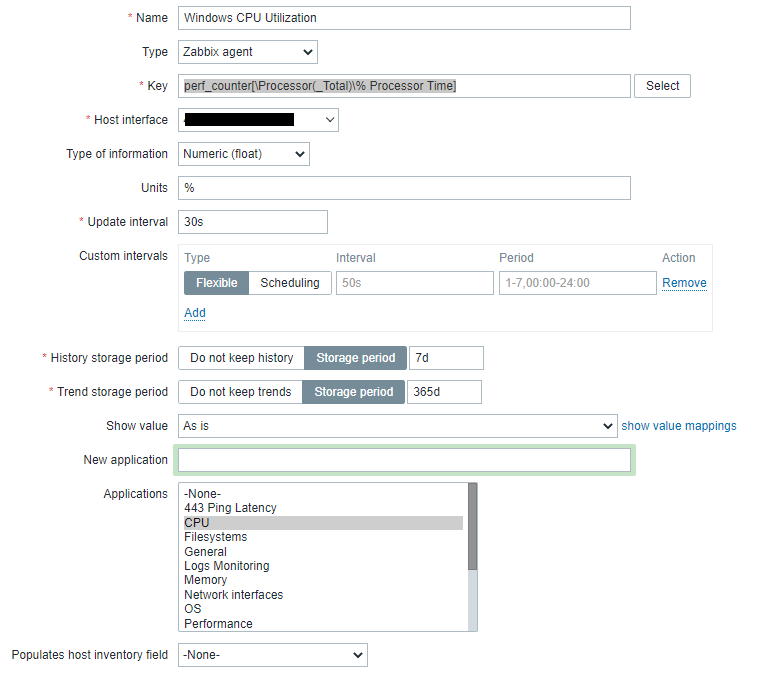Viewport: 770px width, 677px height.
Task: Select the Flexible interval type
Action: point(216,283)
